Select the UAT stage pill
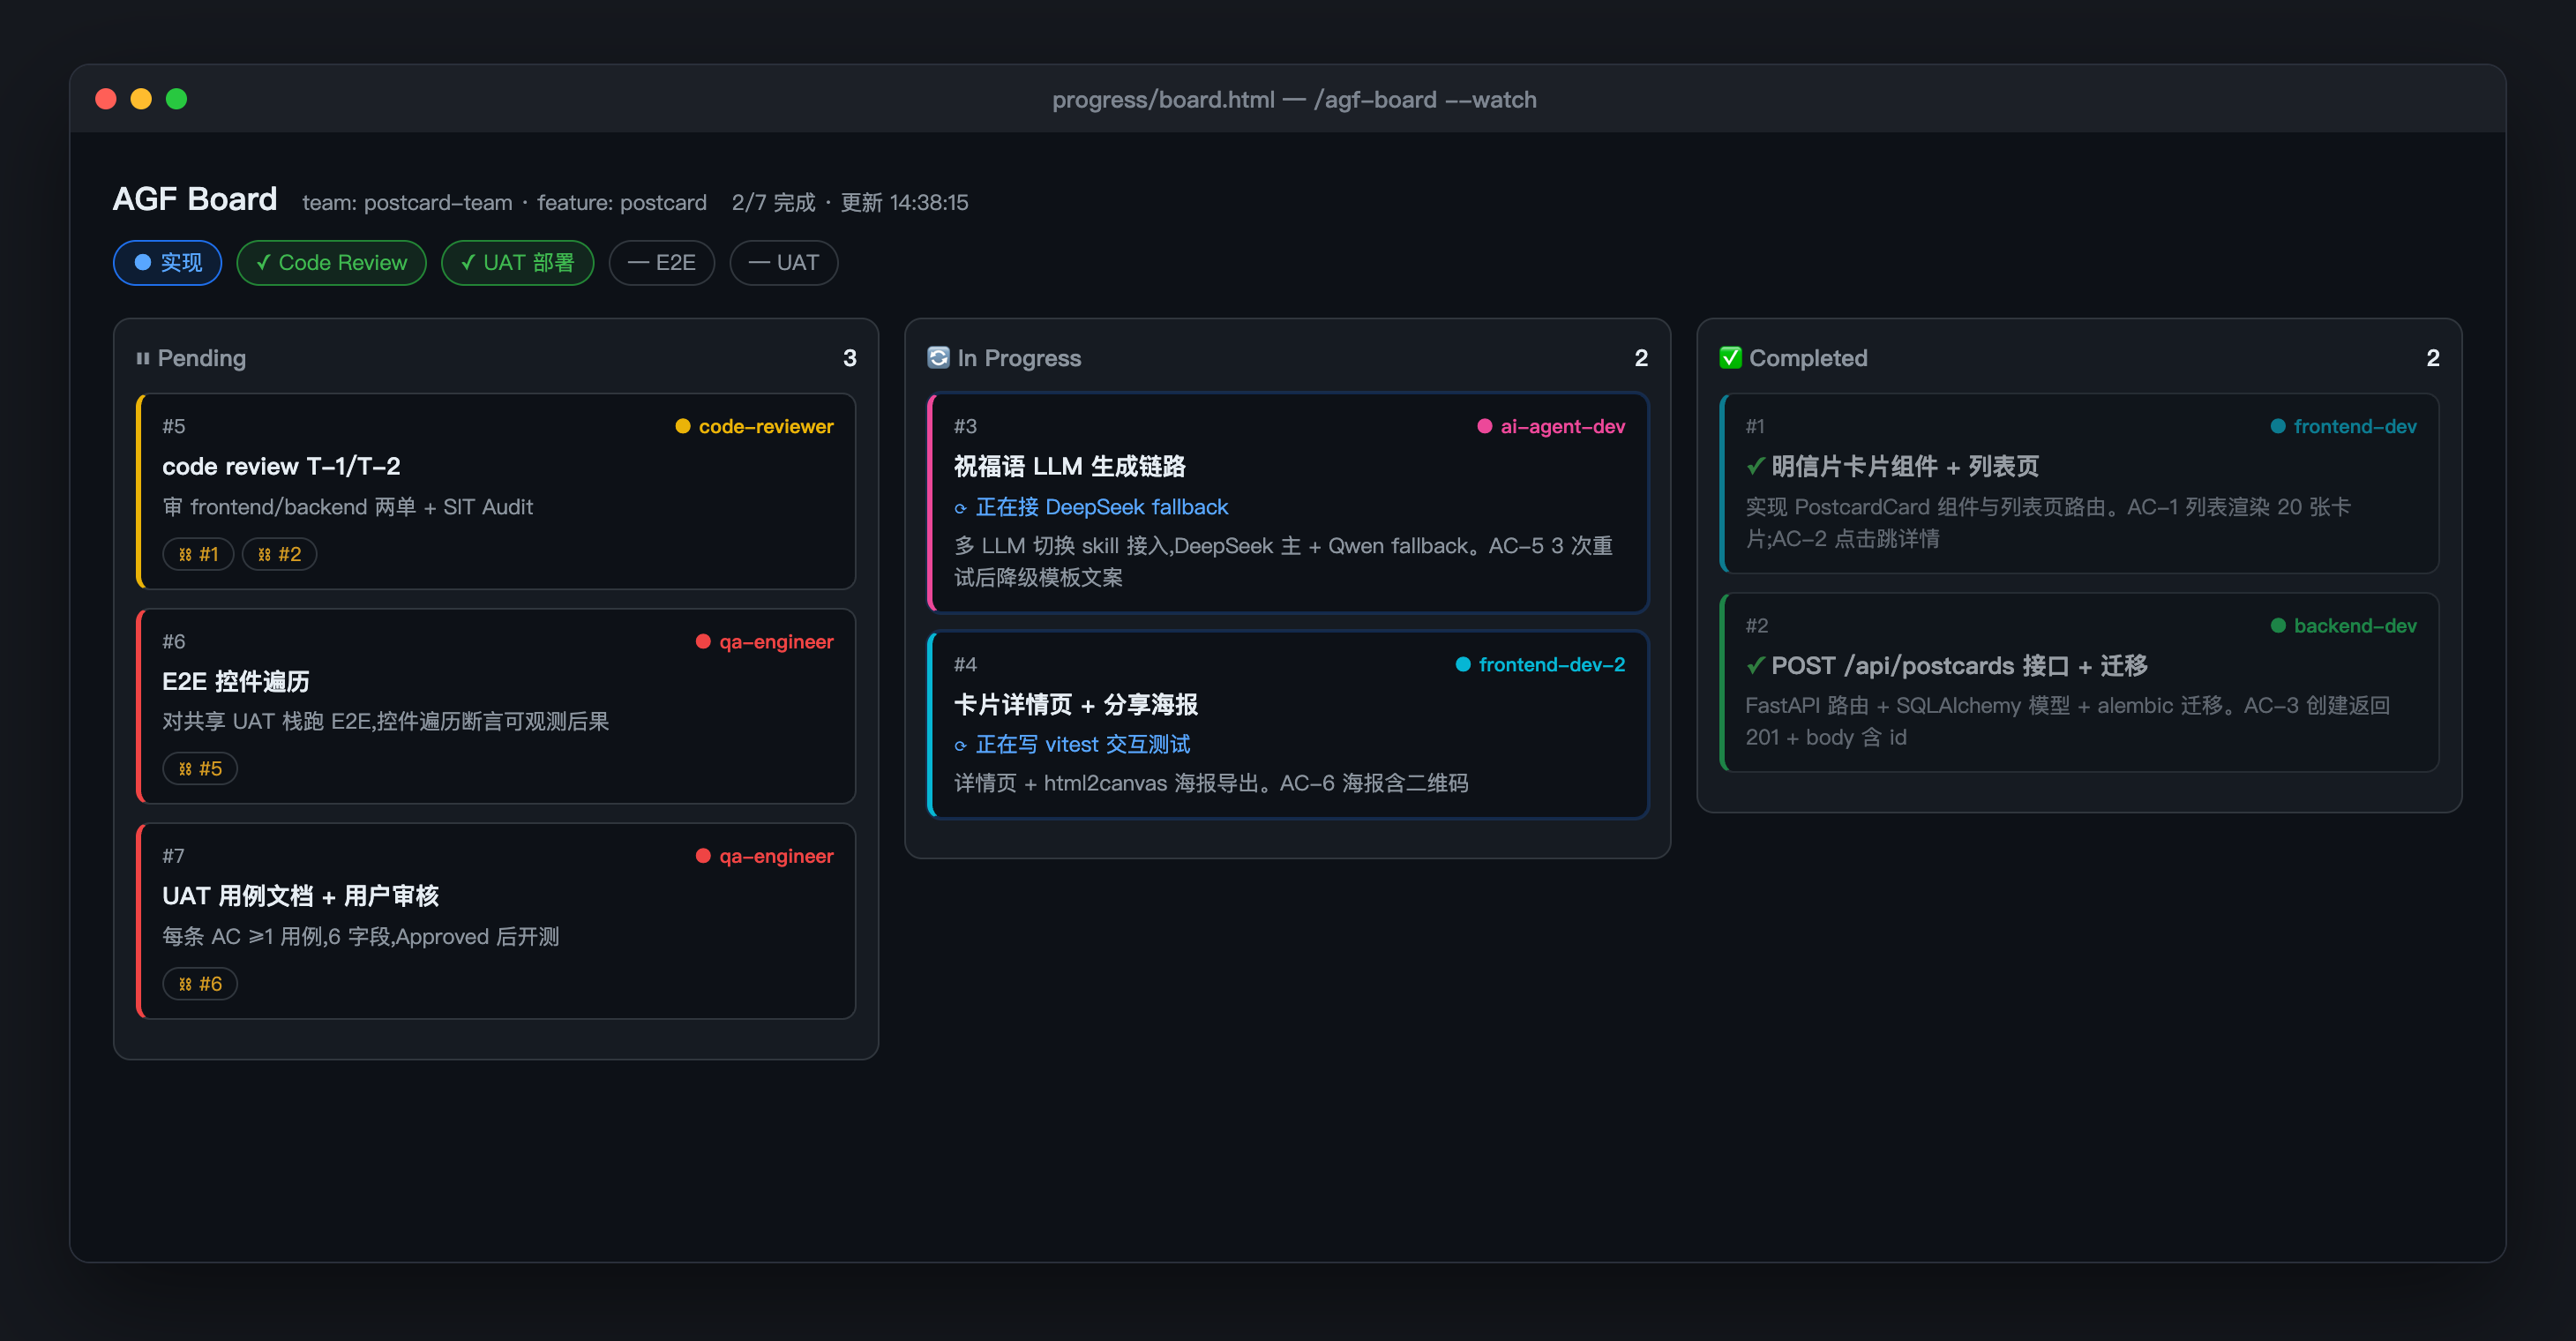This screenshot has width=2576, height=1341. pos(783,262)
